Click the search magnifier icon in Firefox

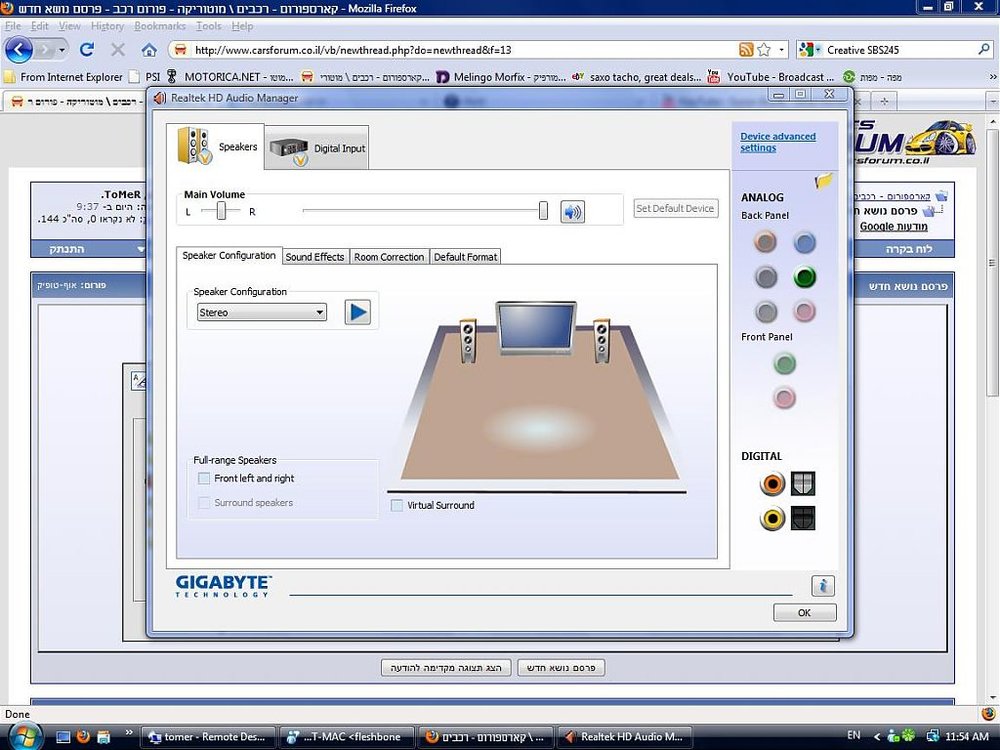[984, 49]
